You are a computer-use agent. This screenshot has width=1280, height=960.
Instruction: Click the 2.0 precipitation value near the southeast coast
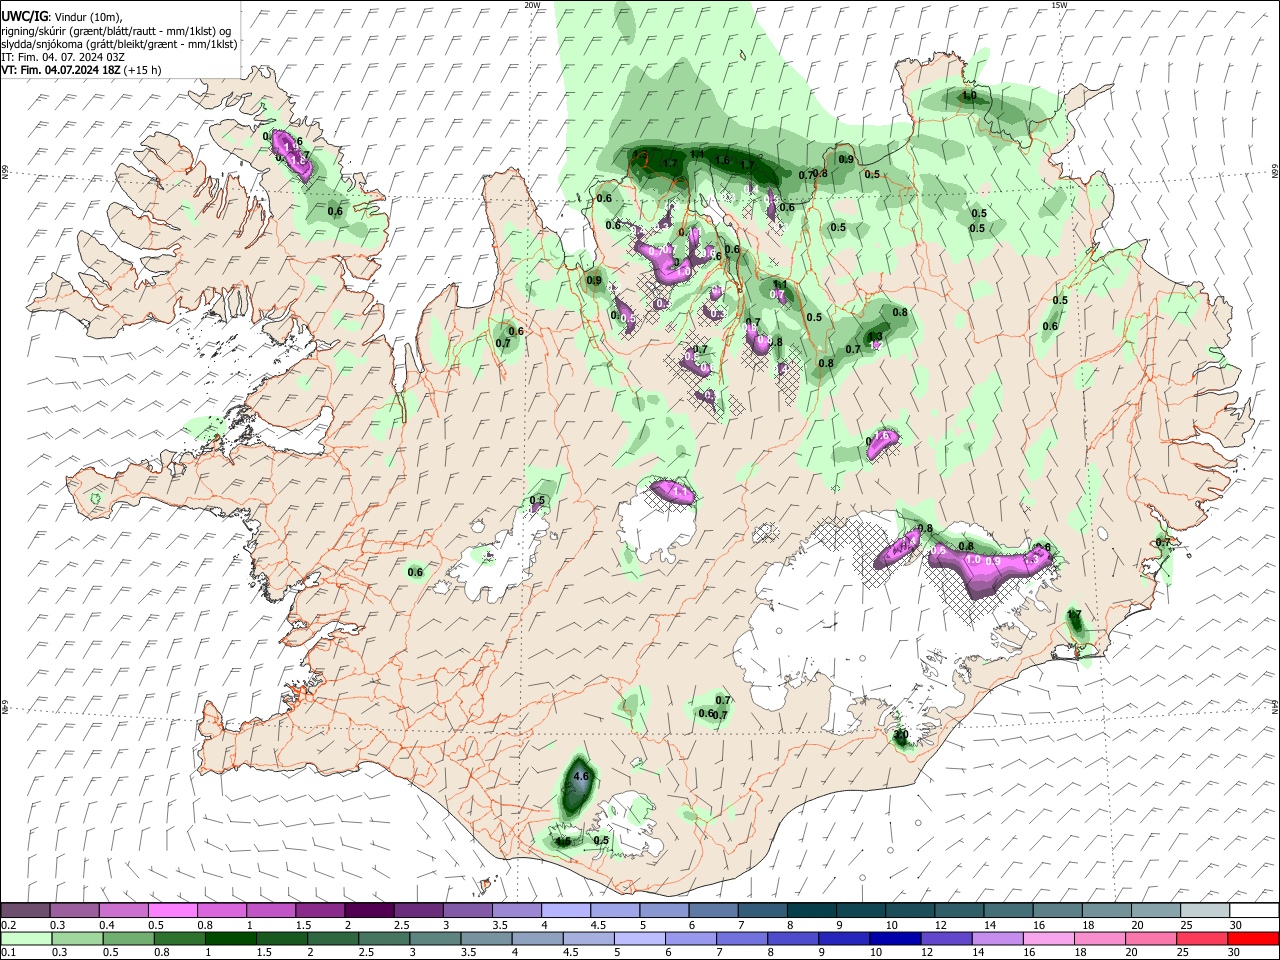(900, 735)
